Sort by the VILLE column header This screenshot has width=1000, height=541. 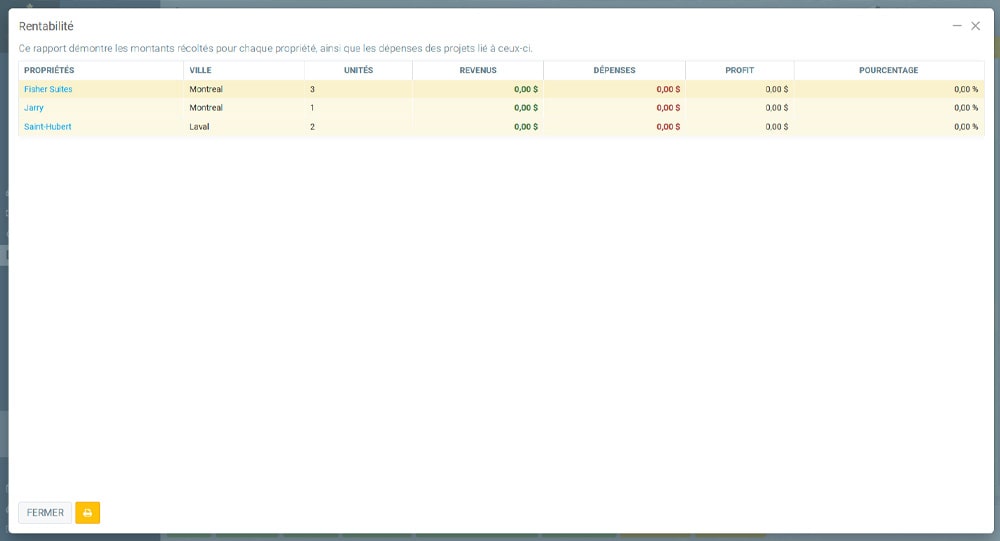point(201,71)
